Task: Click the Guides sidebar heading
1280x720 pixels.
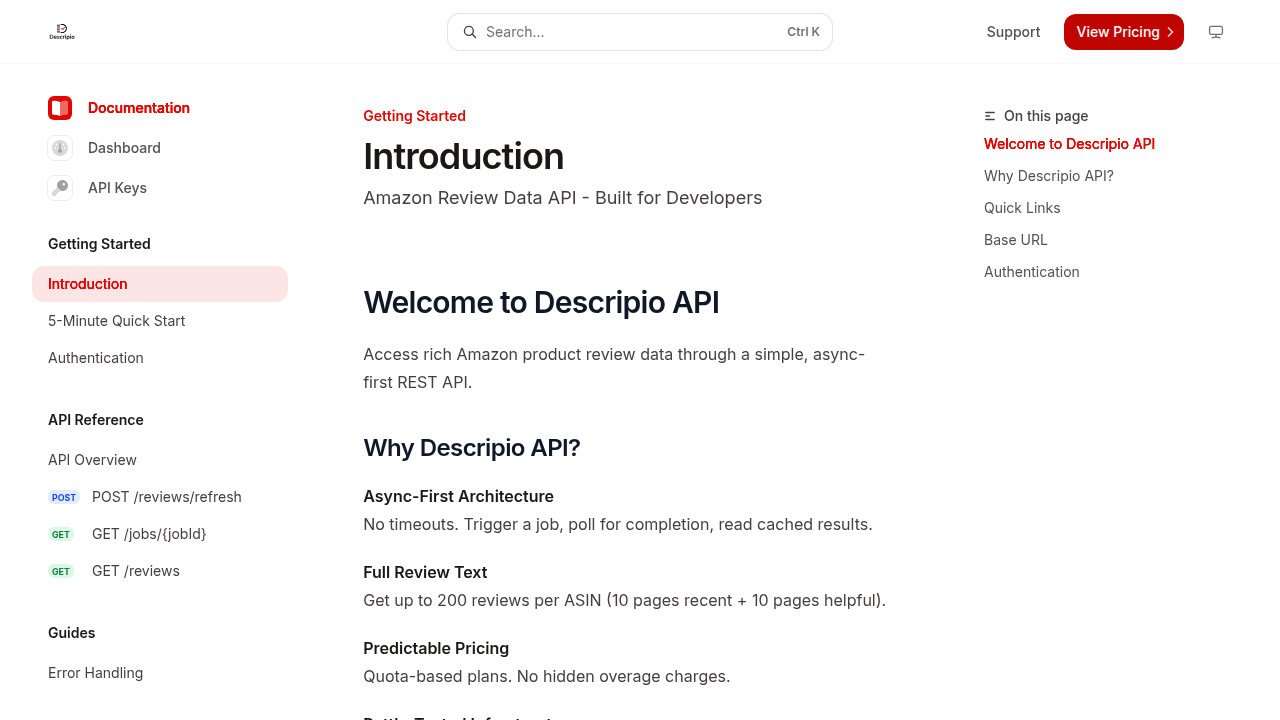Action: point(72,633)
